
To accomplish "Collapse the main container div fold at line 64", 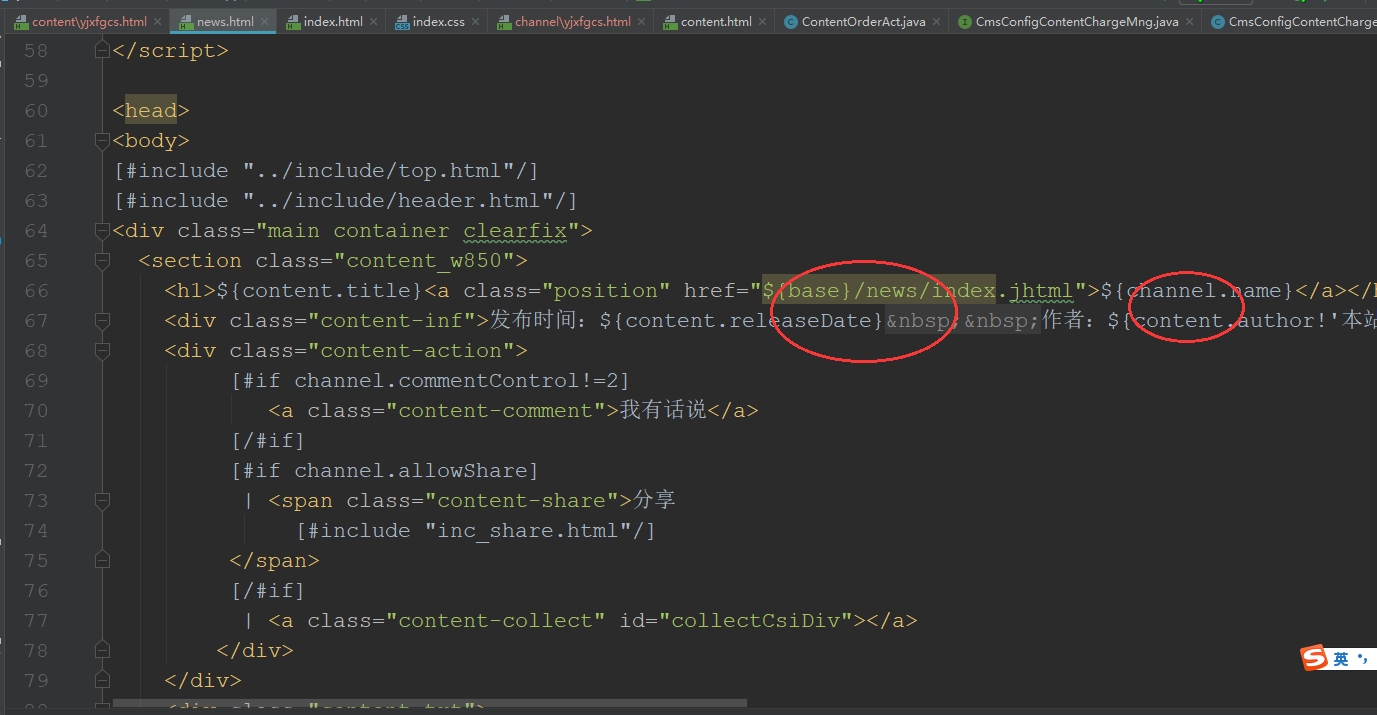I will point(102,230).
